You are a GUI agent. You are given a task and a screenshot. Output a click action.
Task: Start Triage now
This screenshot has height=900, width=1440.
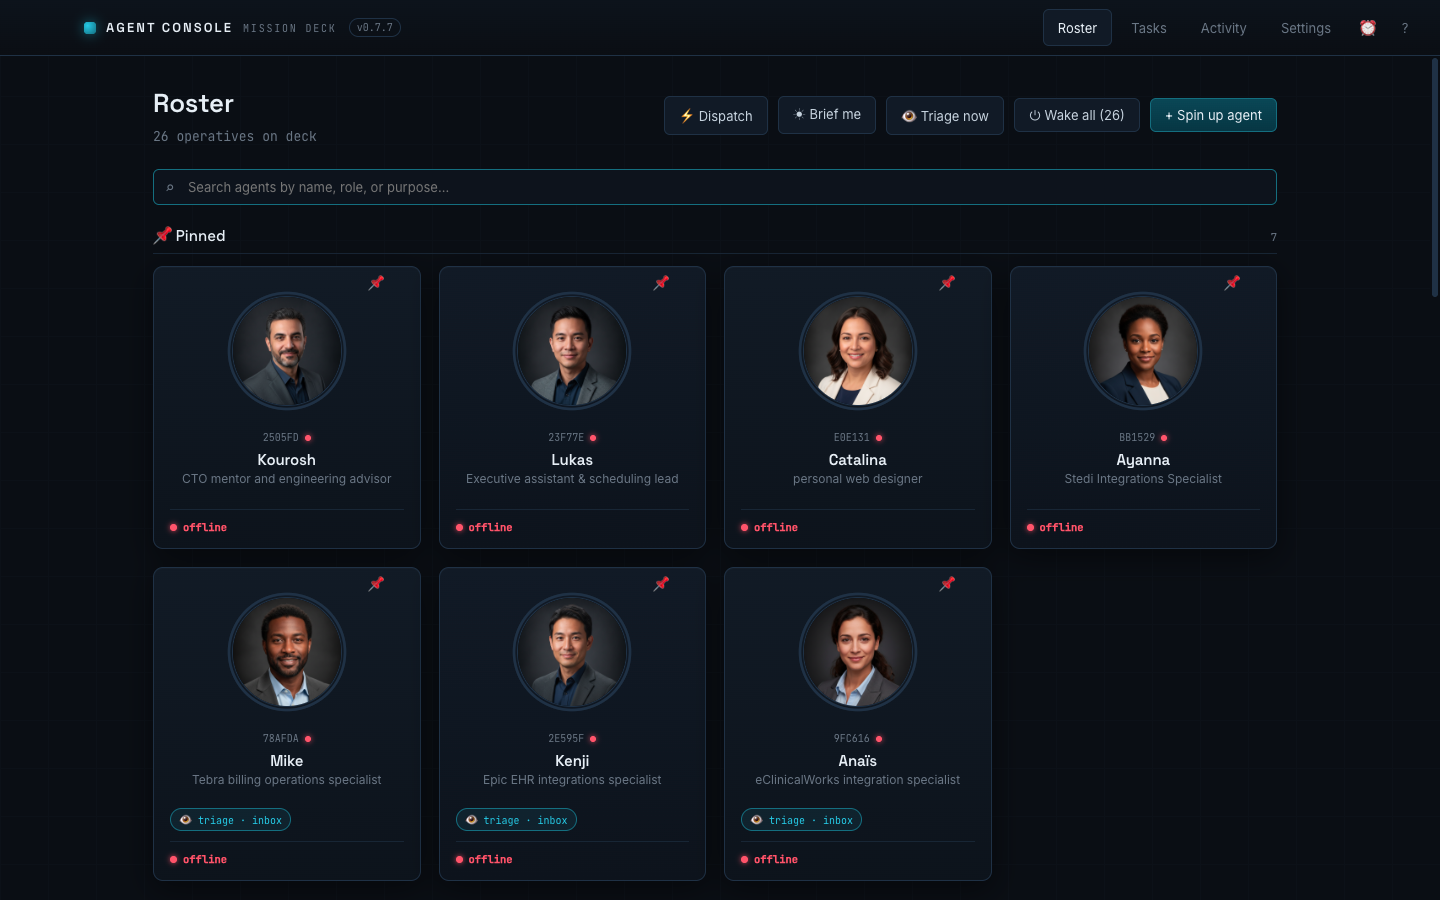pyautogui.click(x=945, y=116)
